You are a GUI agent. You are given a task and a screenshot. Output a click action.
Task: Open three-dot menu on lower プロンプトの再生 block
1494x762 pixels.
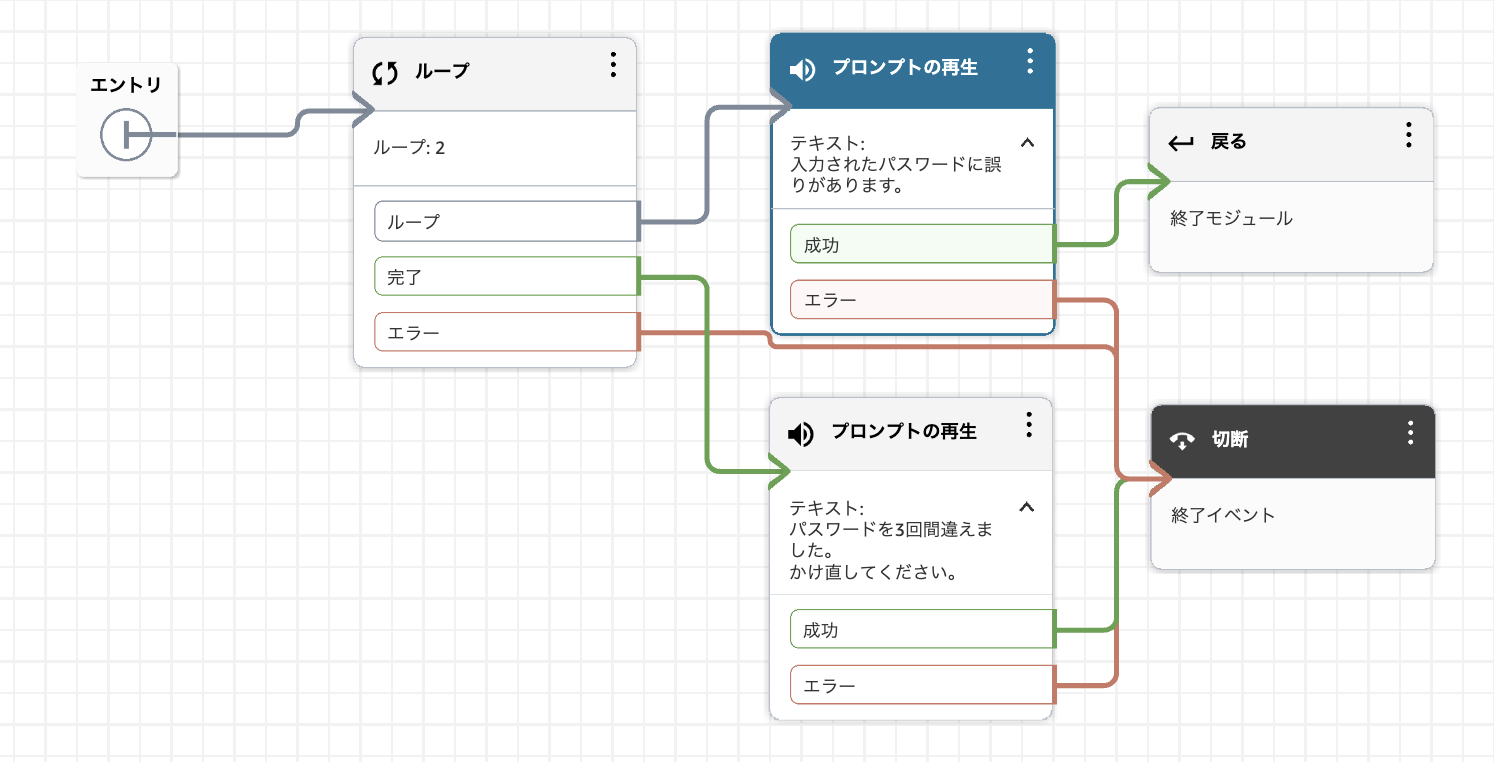(1028, 425)
